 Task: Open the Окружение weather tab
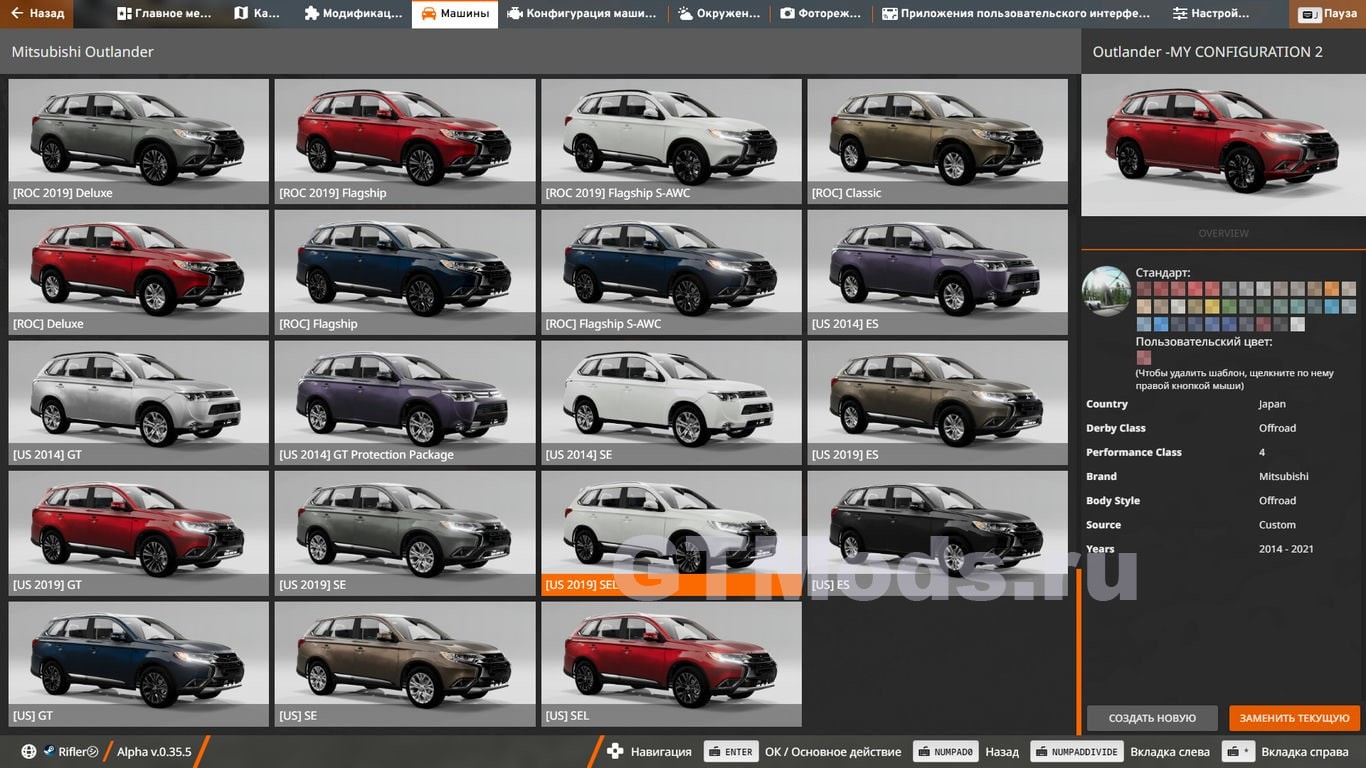tap(719, 14)
